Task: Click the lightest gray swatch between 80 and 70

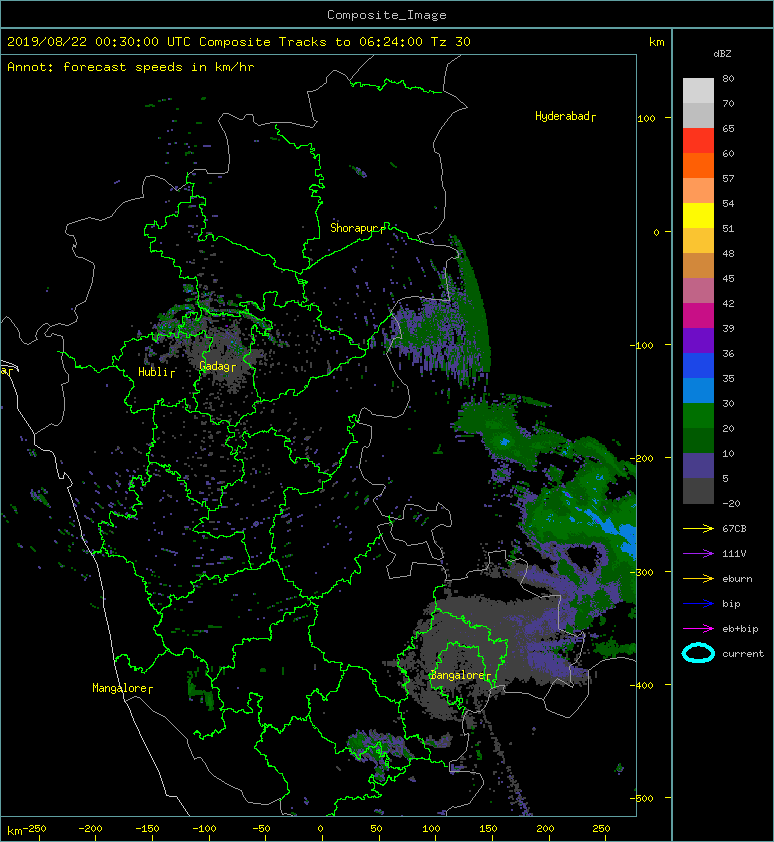Action: [x=698, y=91]
